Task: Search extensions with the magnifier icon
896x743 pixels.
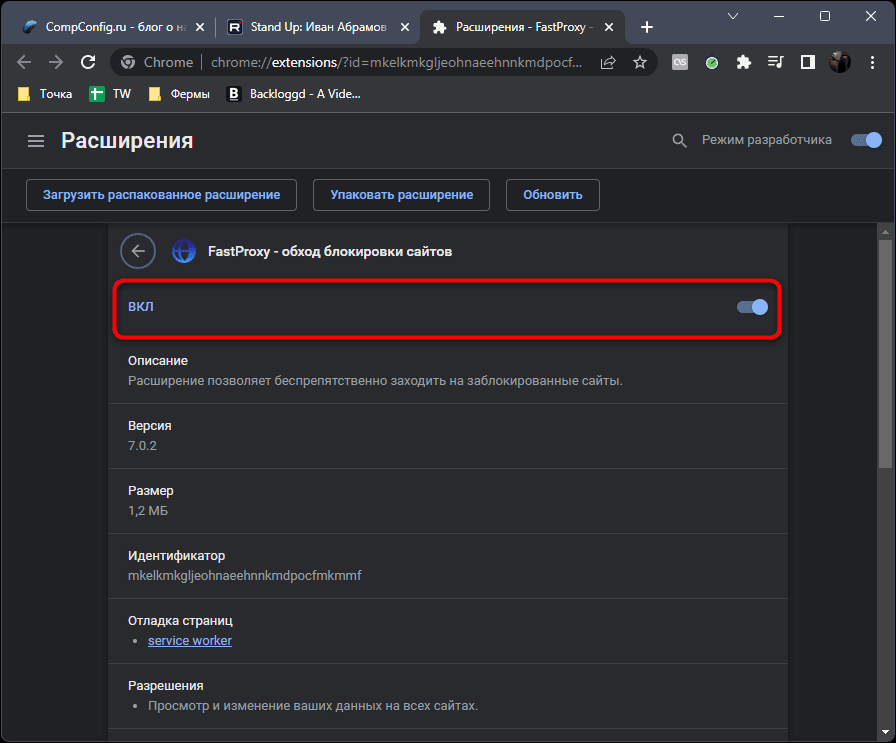Action: [679, 141]
